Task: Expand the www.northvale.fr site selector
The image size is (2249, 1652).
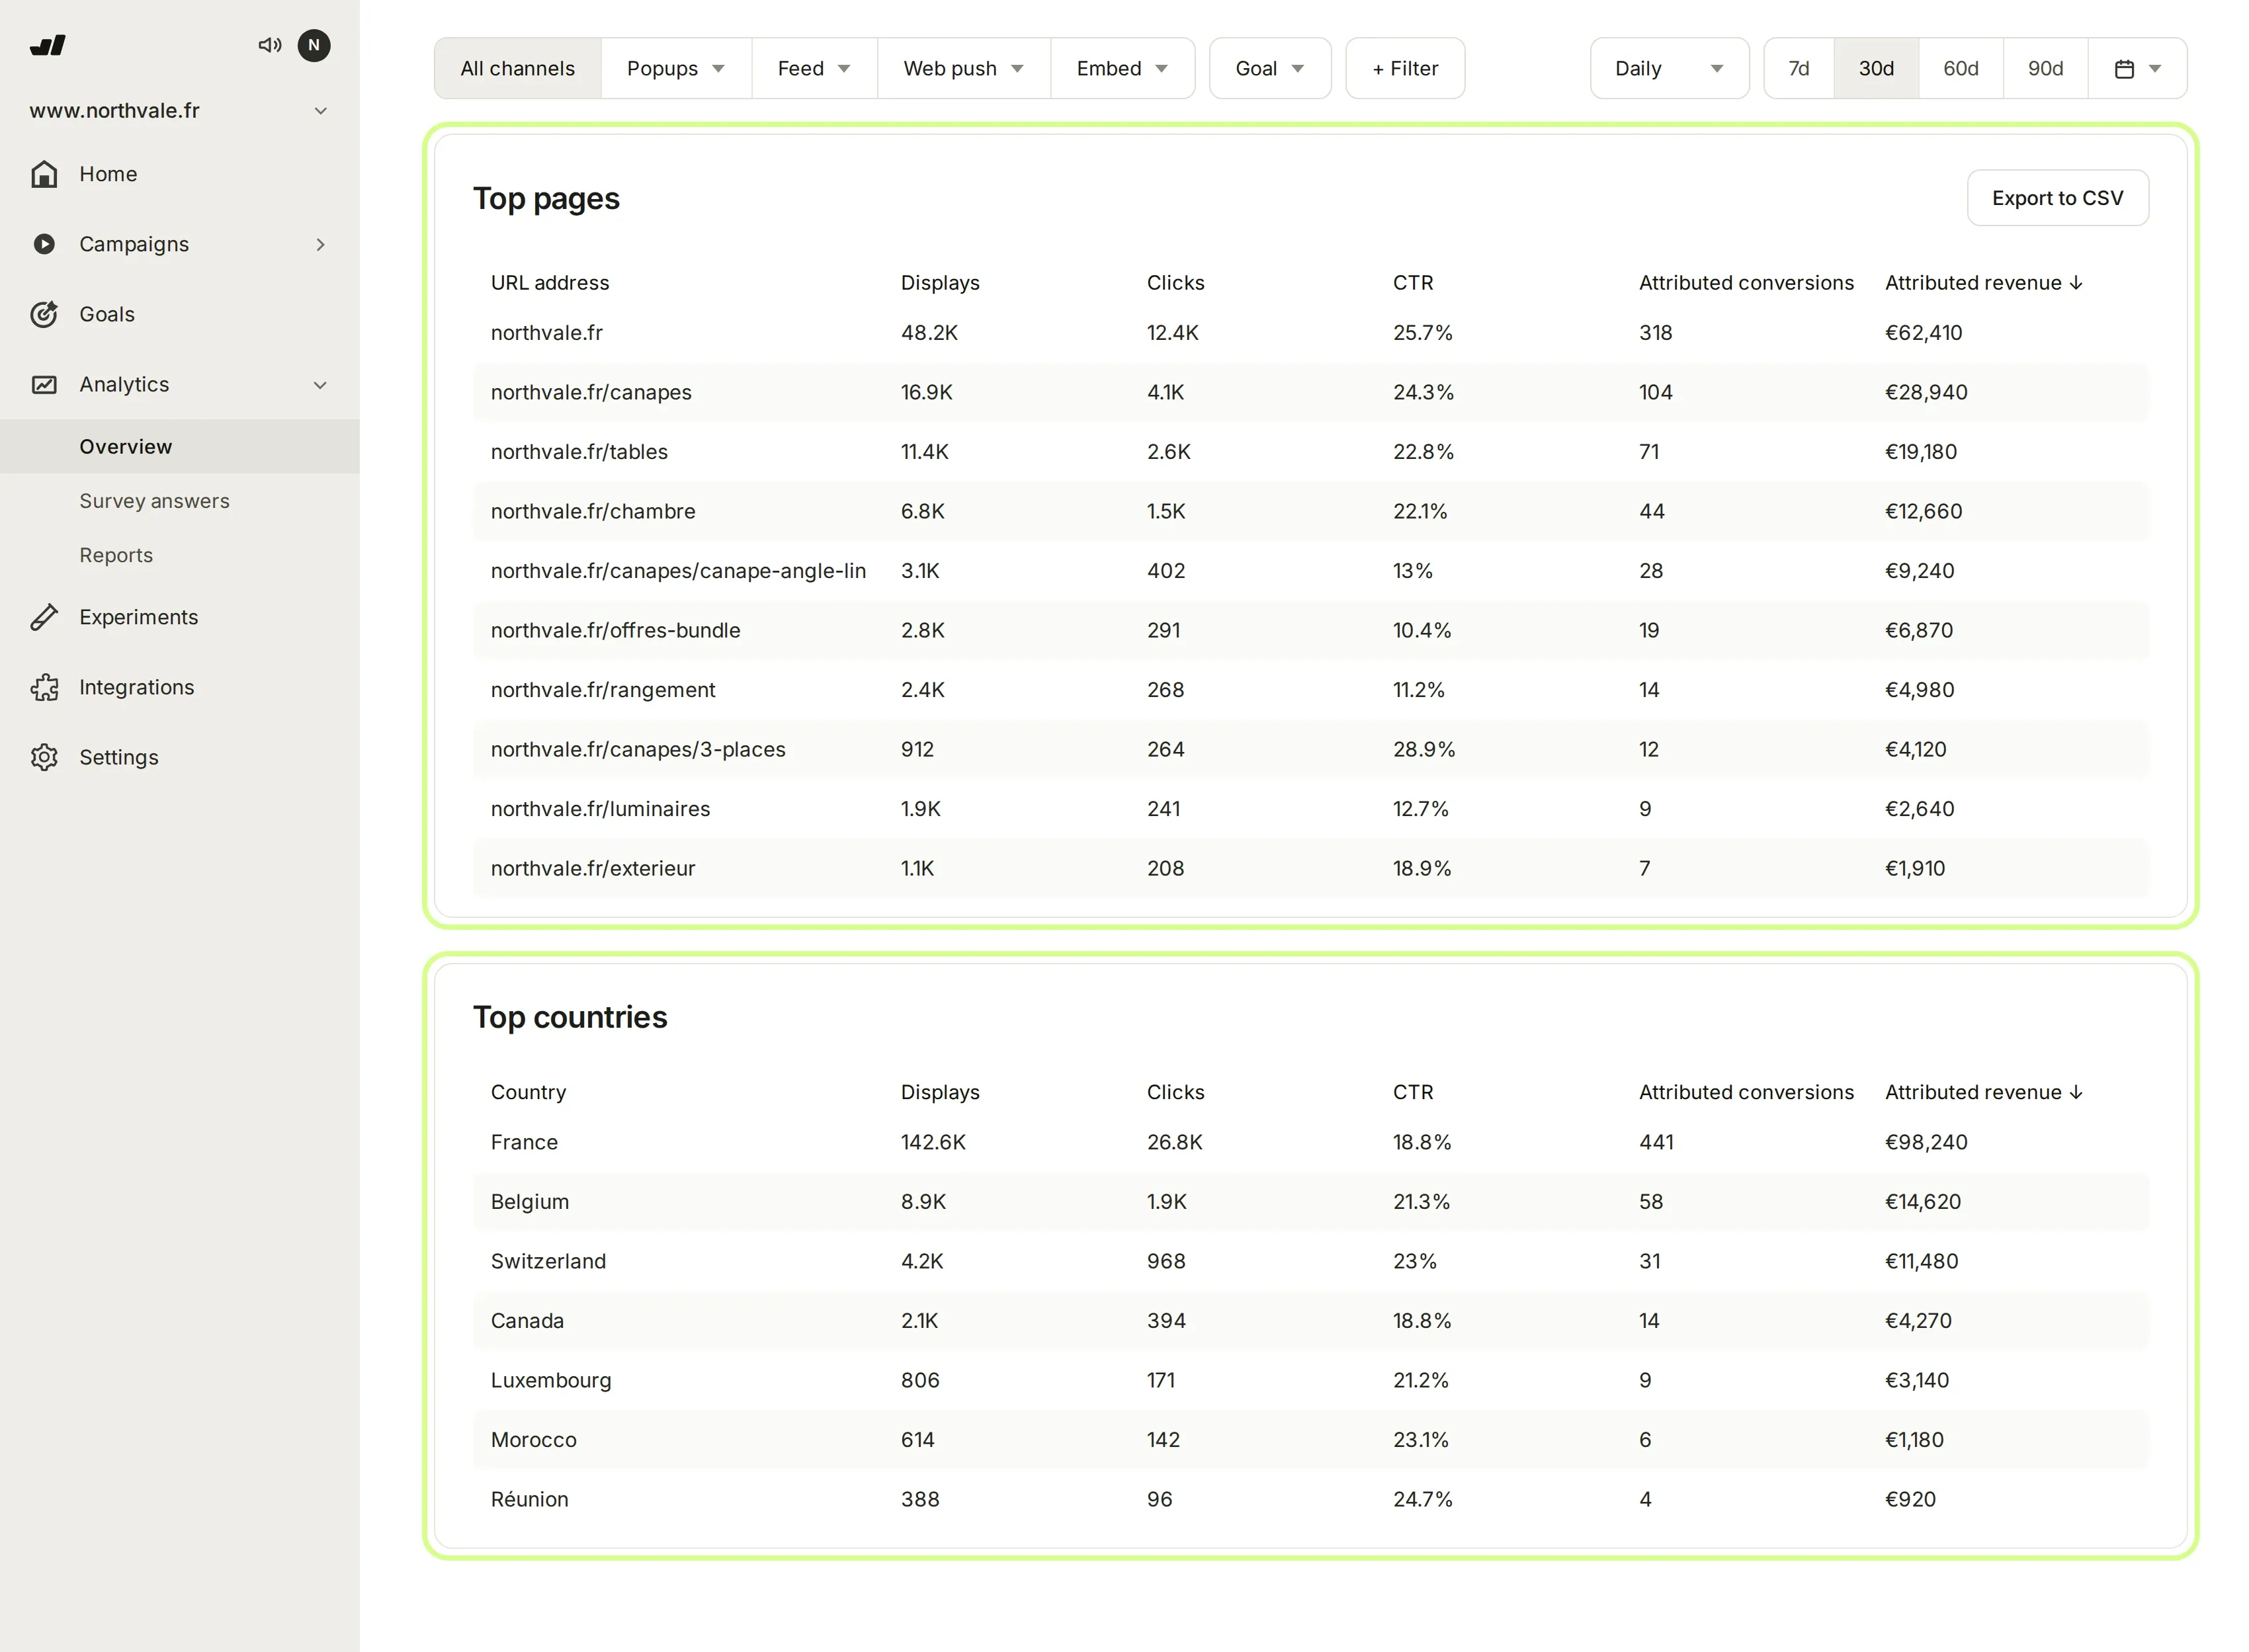Action: pos(180,110)
